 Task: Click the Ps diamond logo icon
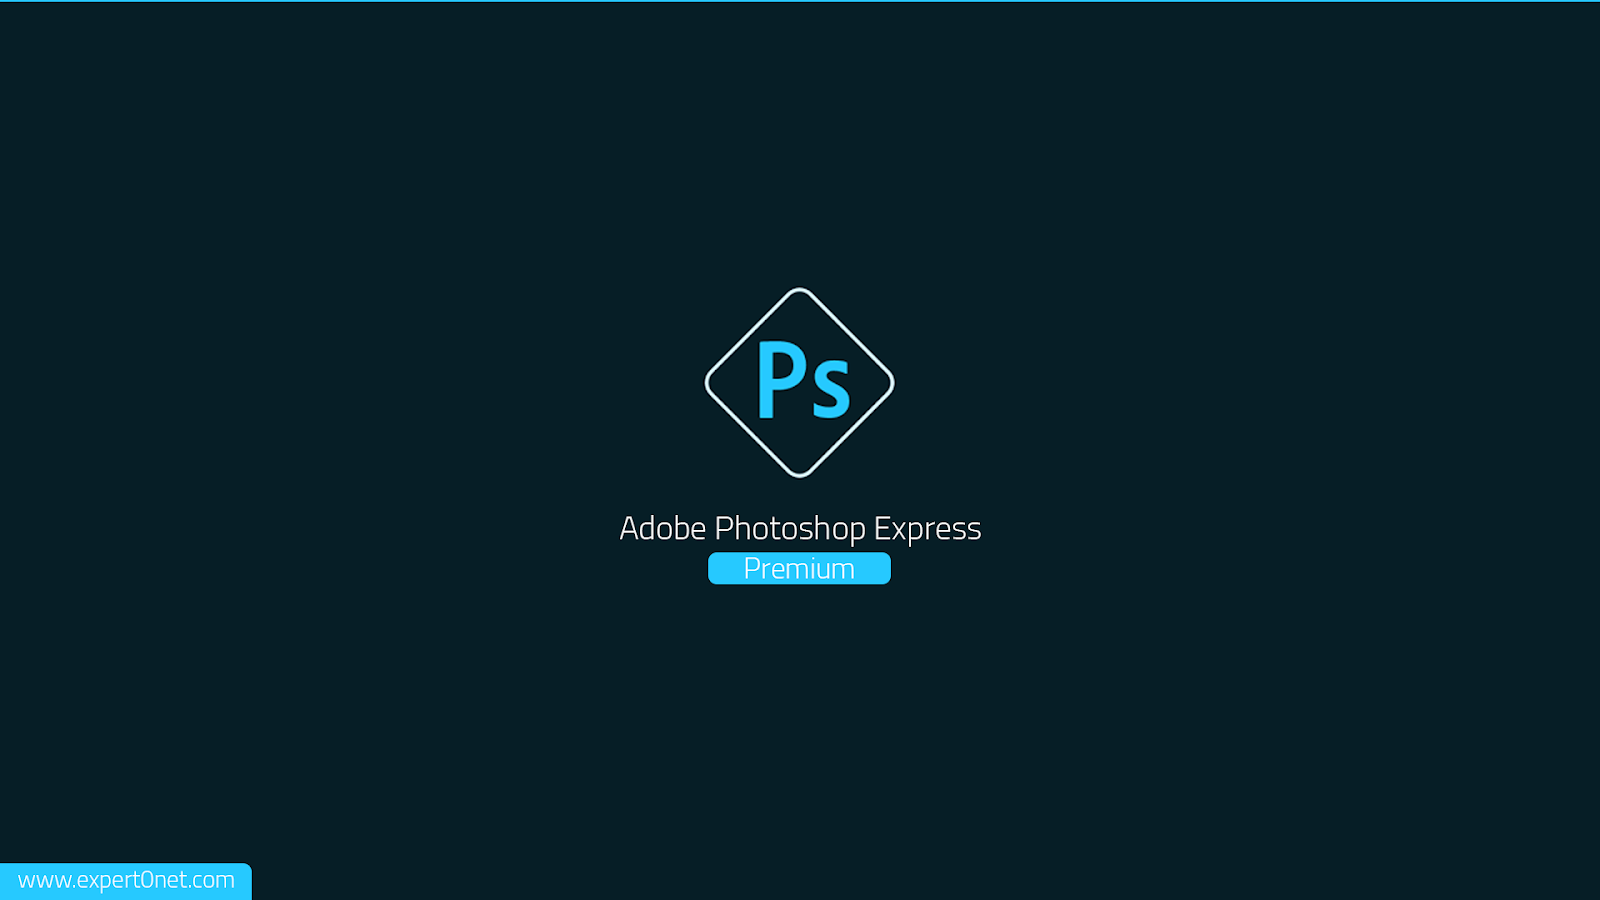(799, 382)
